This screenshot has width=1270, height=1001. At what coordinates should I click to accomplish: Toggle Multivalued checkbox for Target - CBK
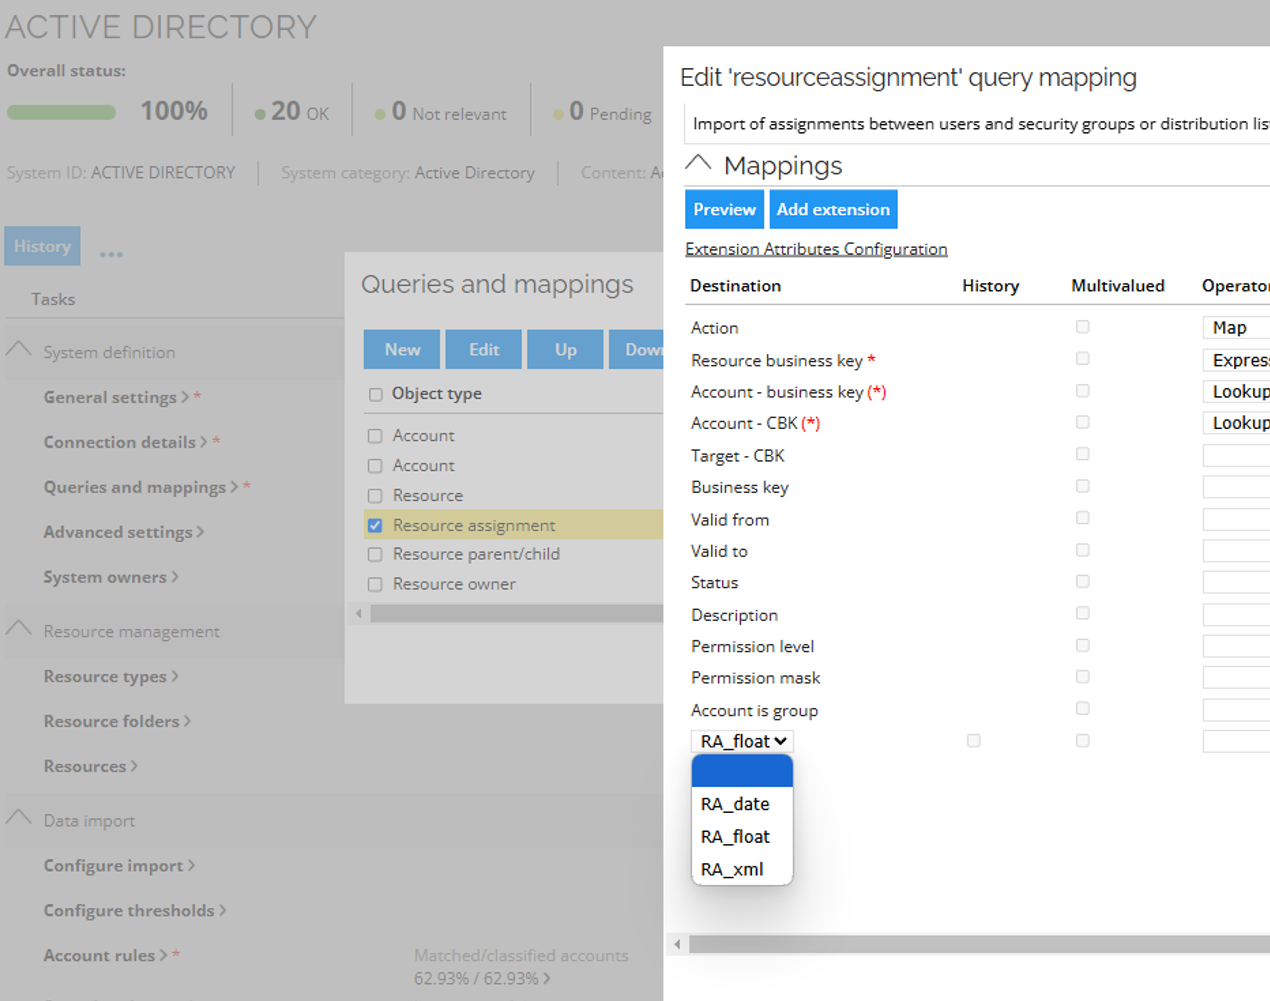(1082, 454)
